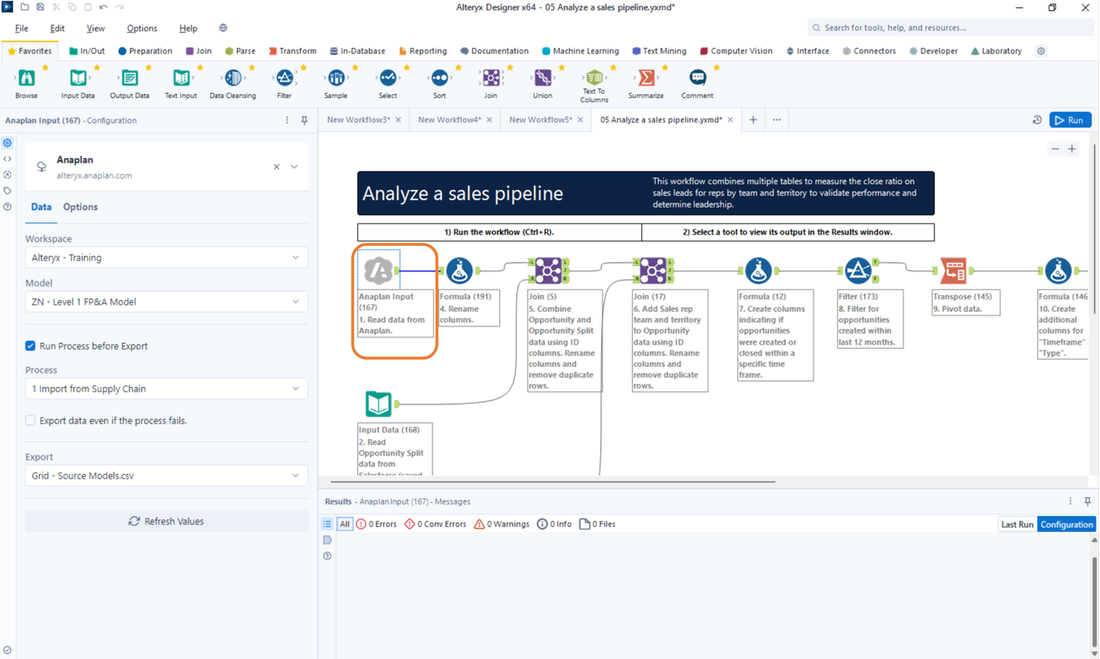Select the Comment tool
The height and width of the screenshot is (659, 1100).
pyautogui.click(x=697, y=79)
